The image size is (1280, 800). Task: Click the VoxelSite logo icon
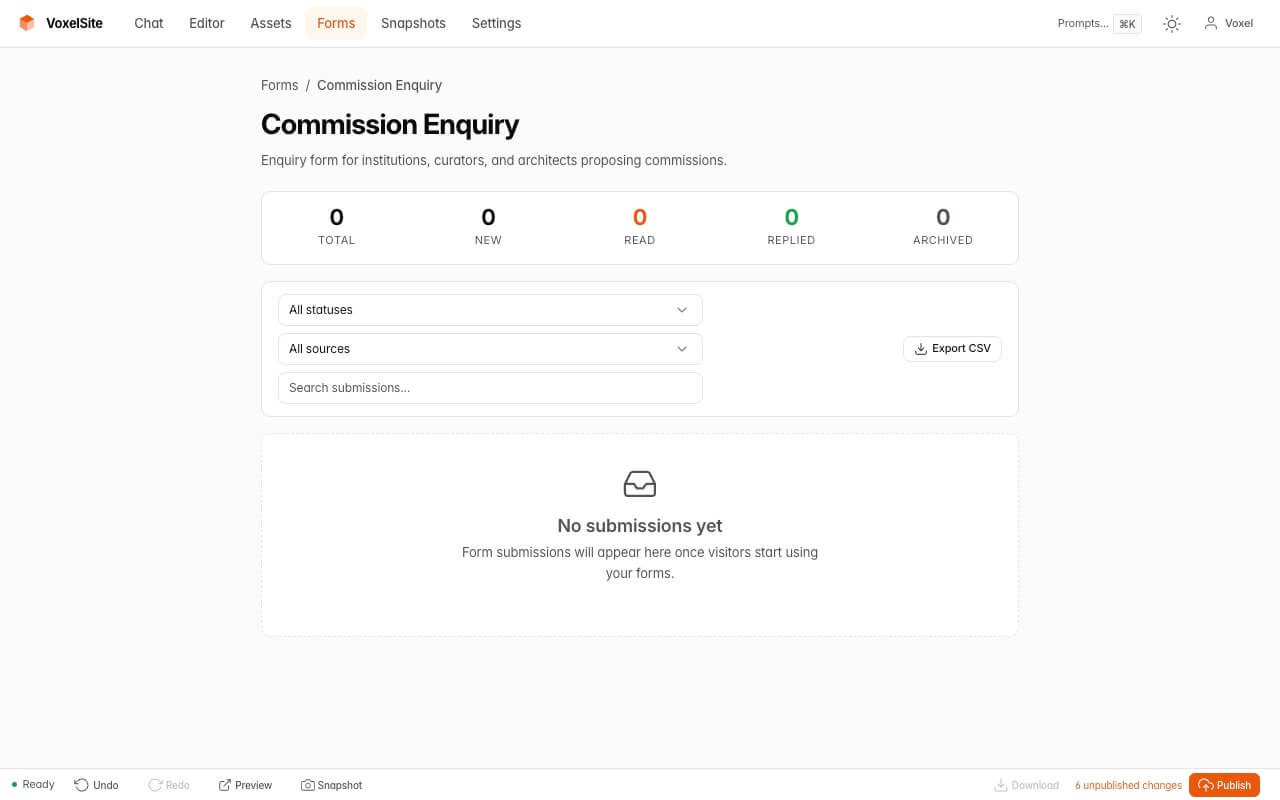[27, 23]
